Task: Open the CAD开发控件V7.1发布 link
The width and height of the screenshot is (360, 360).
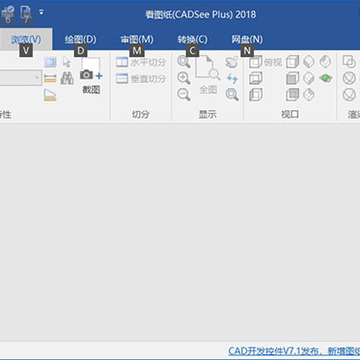Action: [x=294, y=351]
